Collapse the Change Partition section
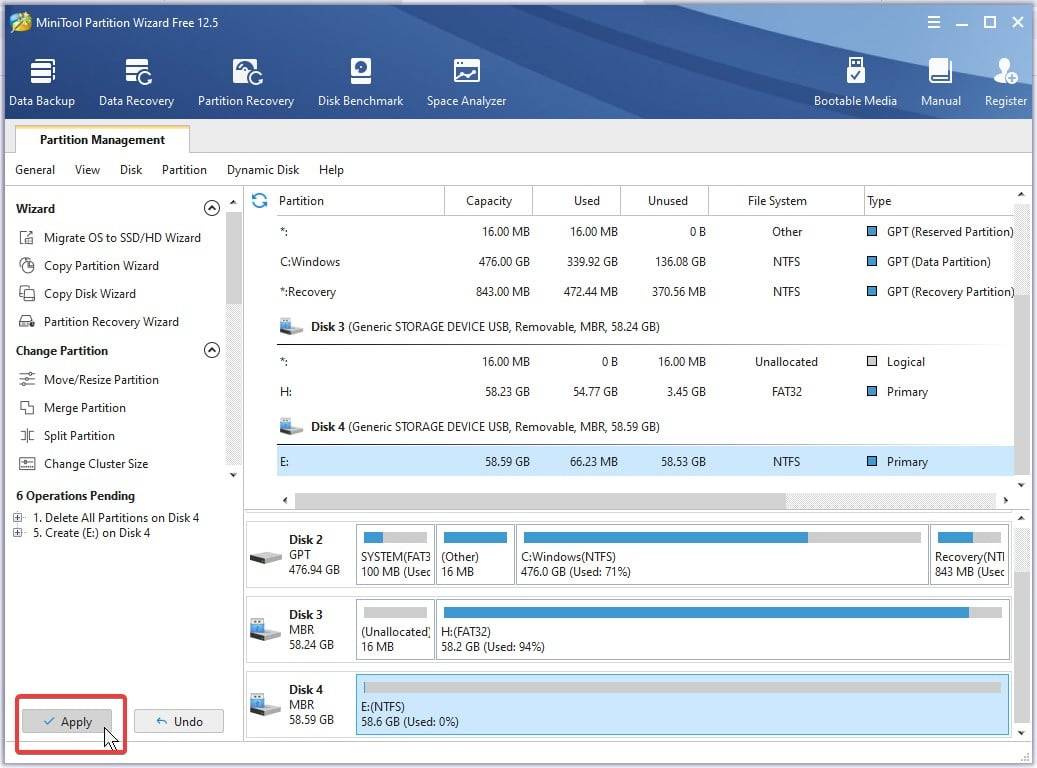This screenshot has width=1037, height=768. click(x=211, y=351)
